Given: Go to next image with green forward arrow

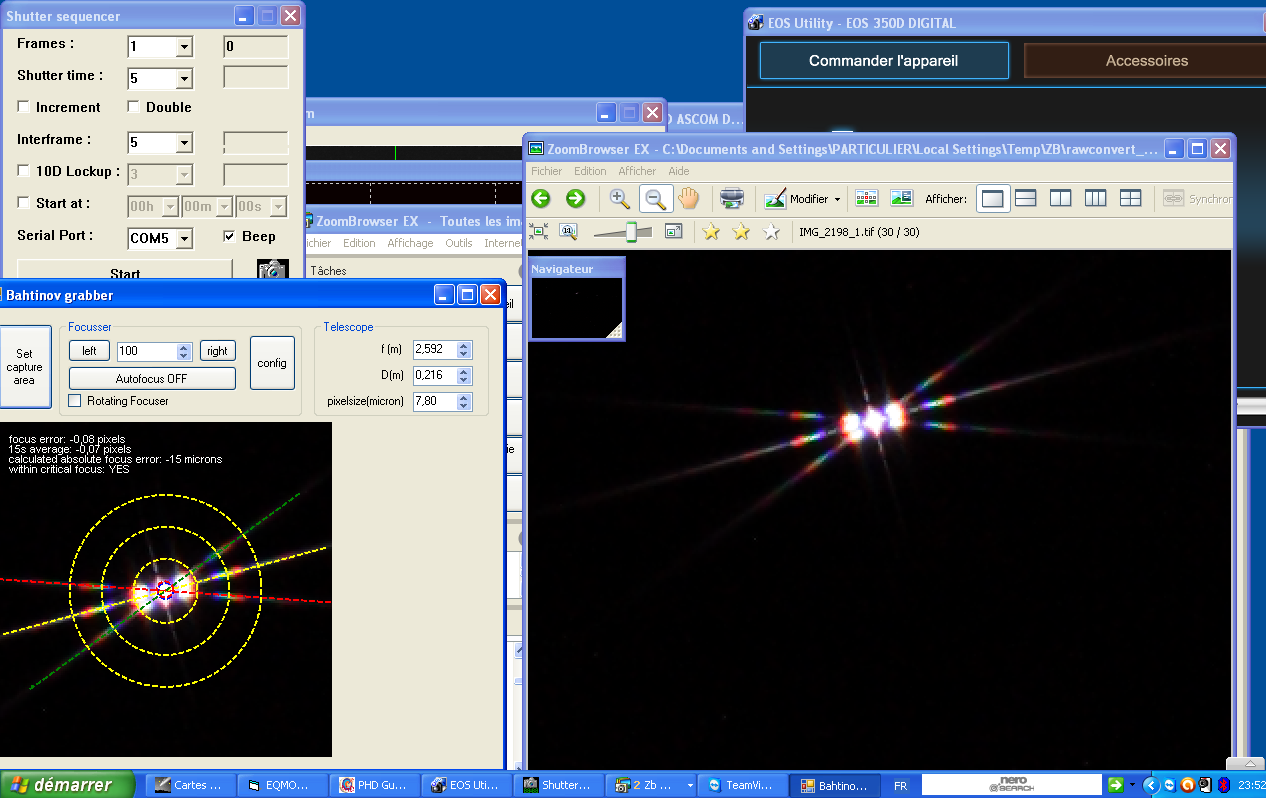Looking at the screenshot, I should point(575,198).
